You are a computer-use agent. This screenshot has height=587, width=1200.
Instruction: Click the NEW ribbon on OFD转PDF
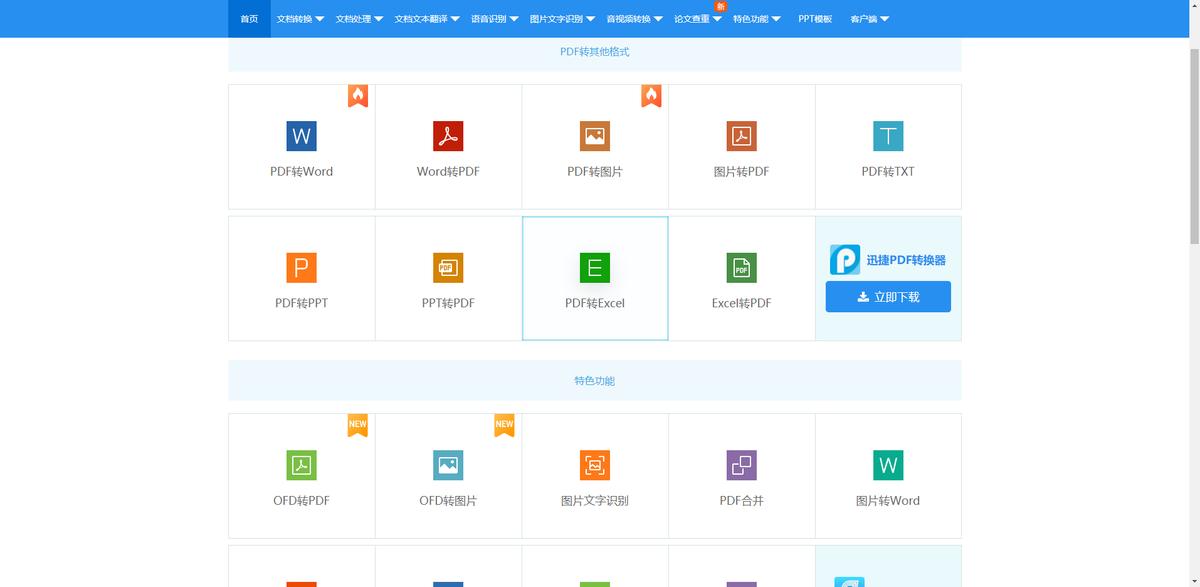tap(358, 425)
